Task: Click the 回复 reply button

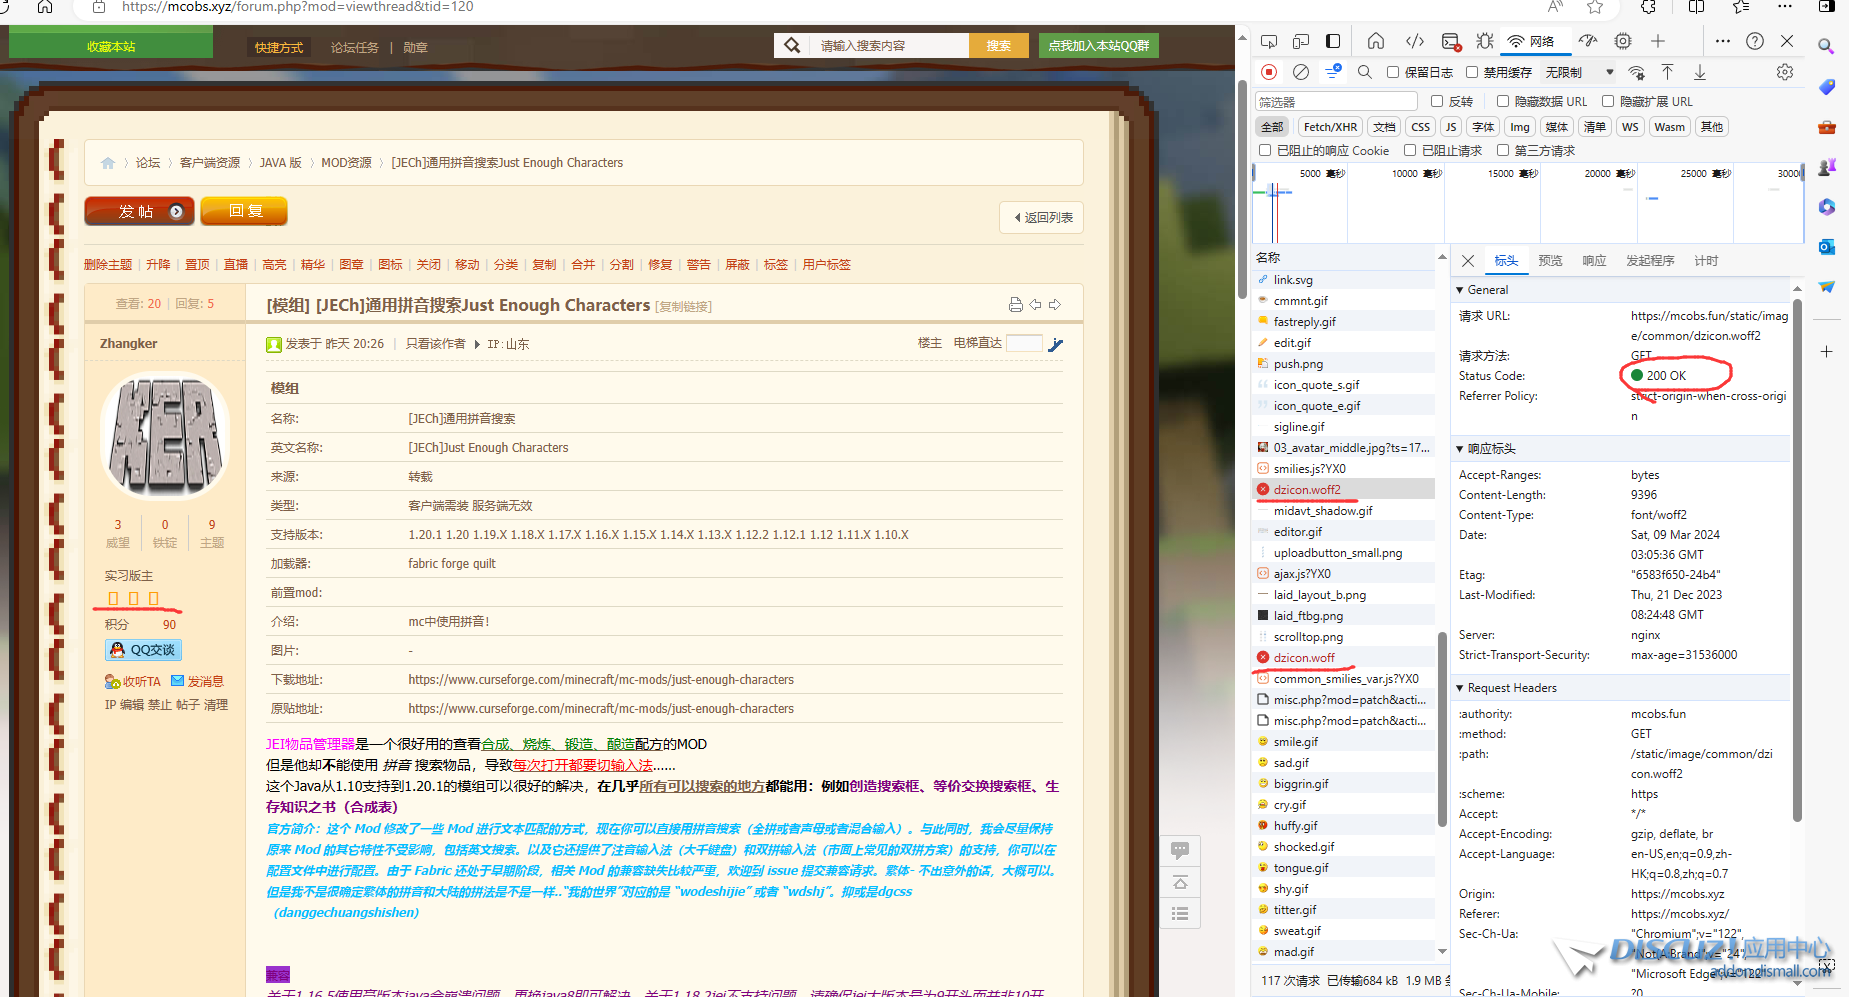Action: coord(244,211)
